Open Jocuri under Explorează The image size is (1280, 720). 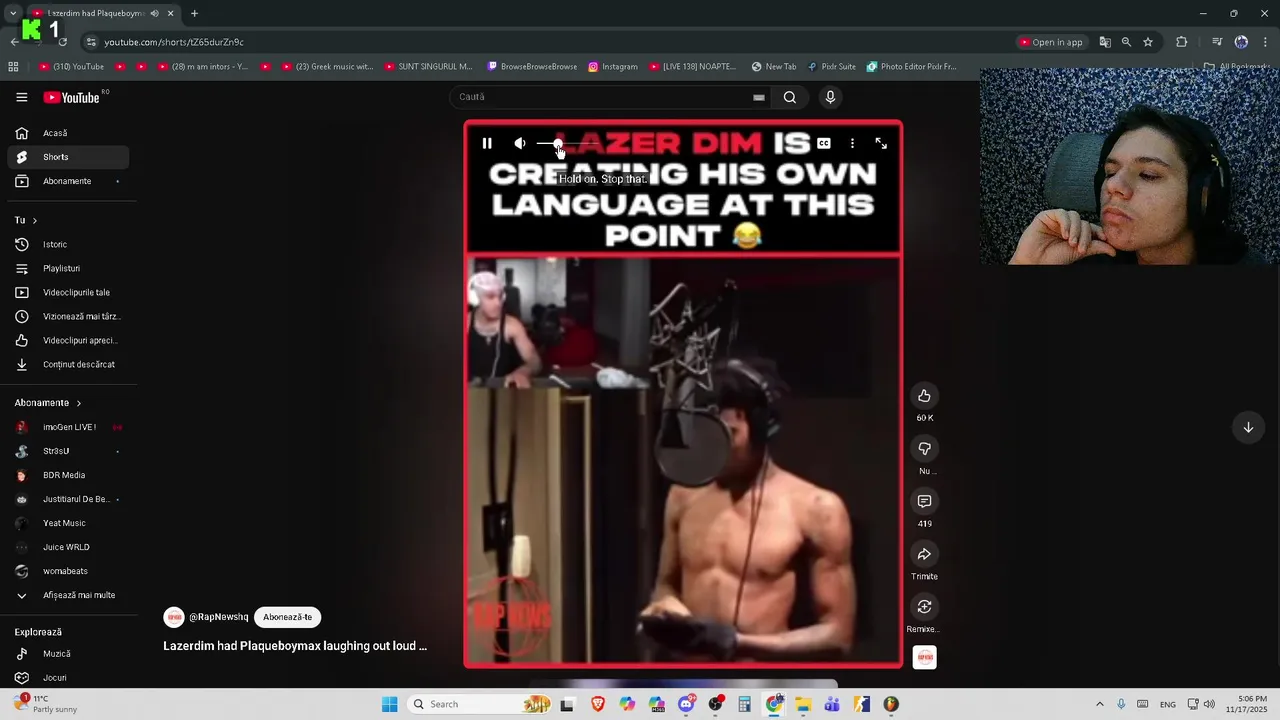[68, 678]
